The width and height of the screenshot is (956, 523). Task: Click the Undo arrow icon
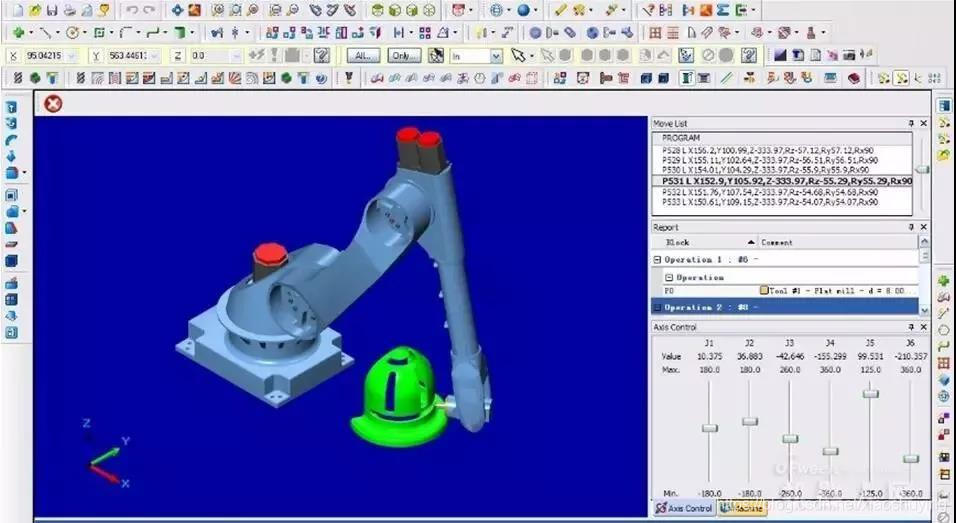(x=133, y=10)
